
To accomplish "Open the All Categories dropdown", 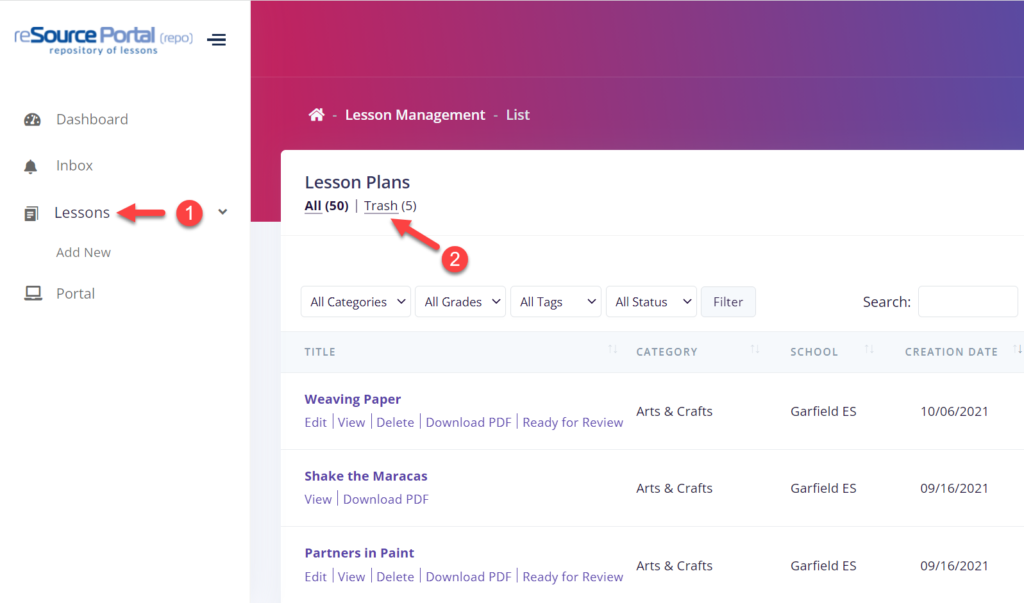I will point(355,302).
